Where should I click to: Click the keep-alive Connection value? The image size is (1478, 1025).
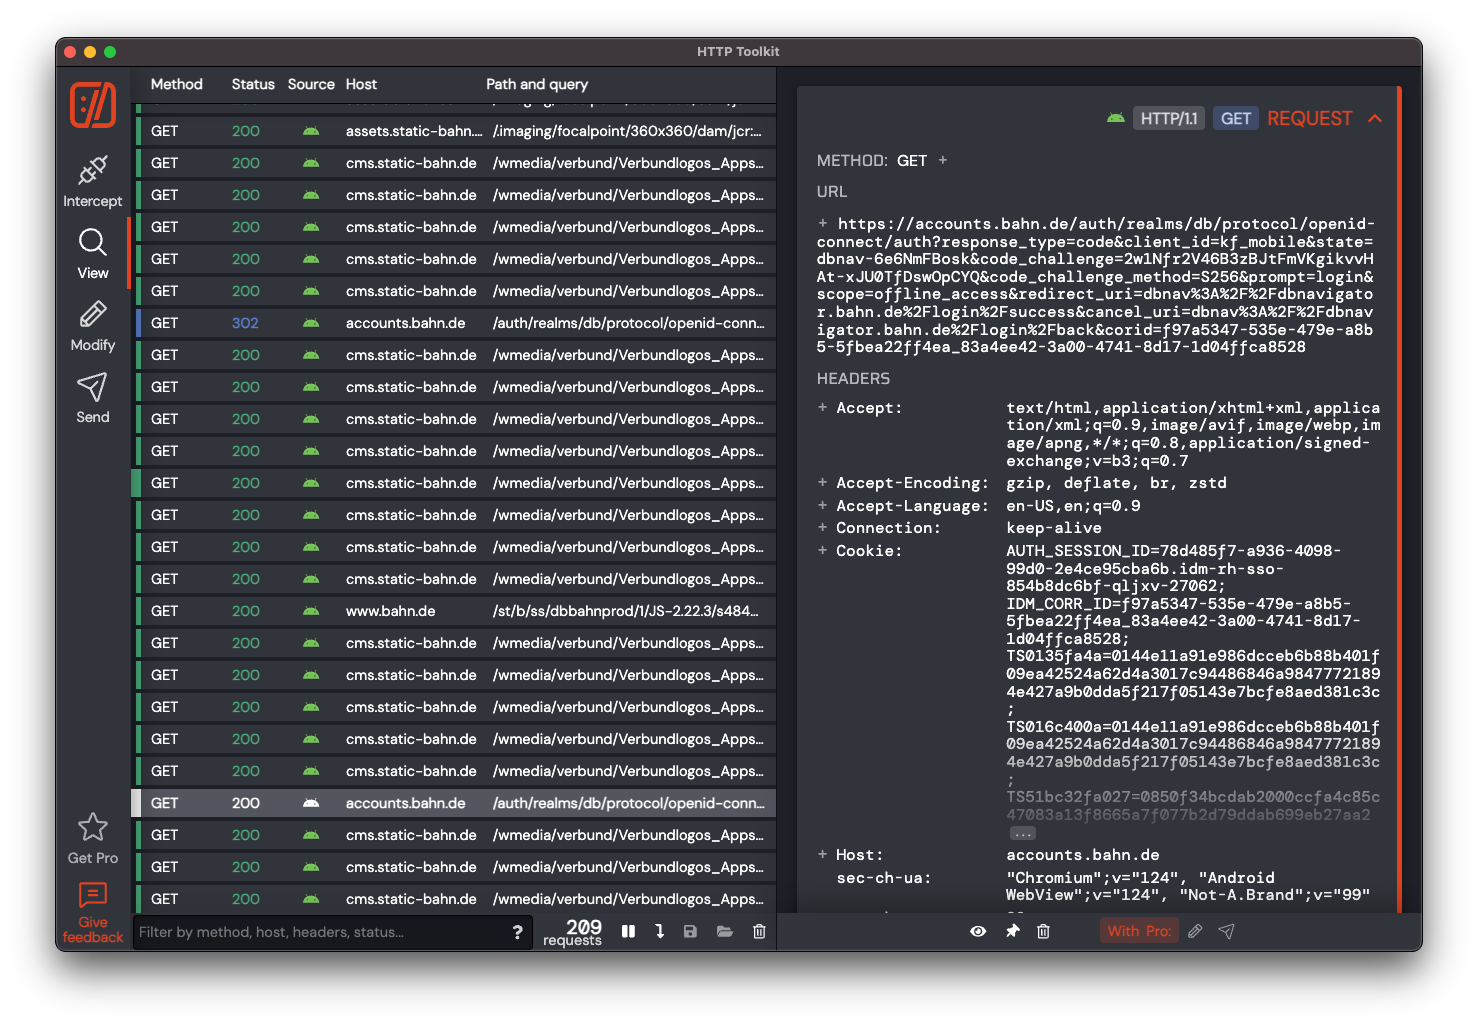(x=1054, y=528)
